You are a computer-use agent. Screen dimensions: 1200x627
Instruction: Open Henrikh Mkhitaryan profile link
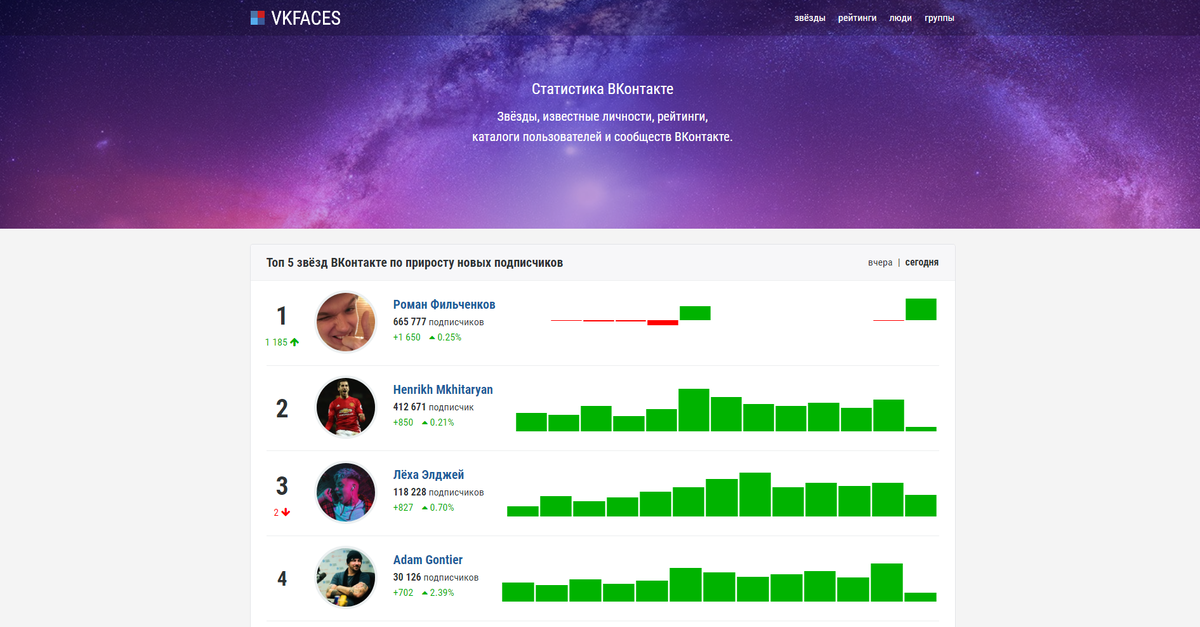point(443,390)
